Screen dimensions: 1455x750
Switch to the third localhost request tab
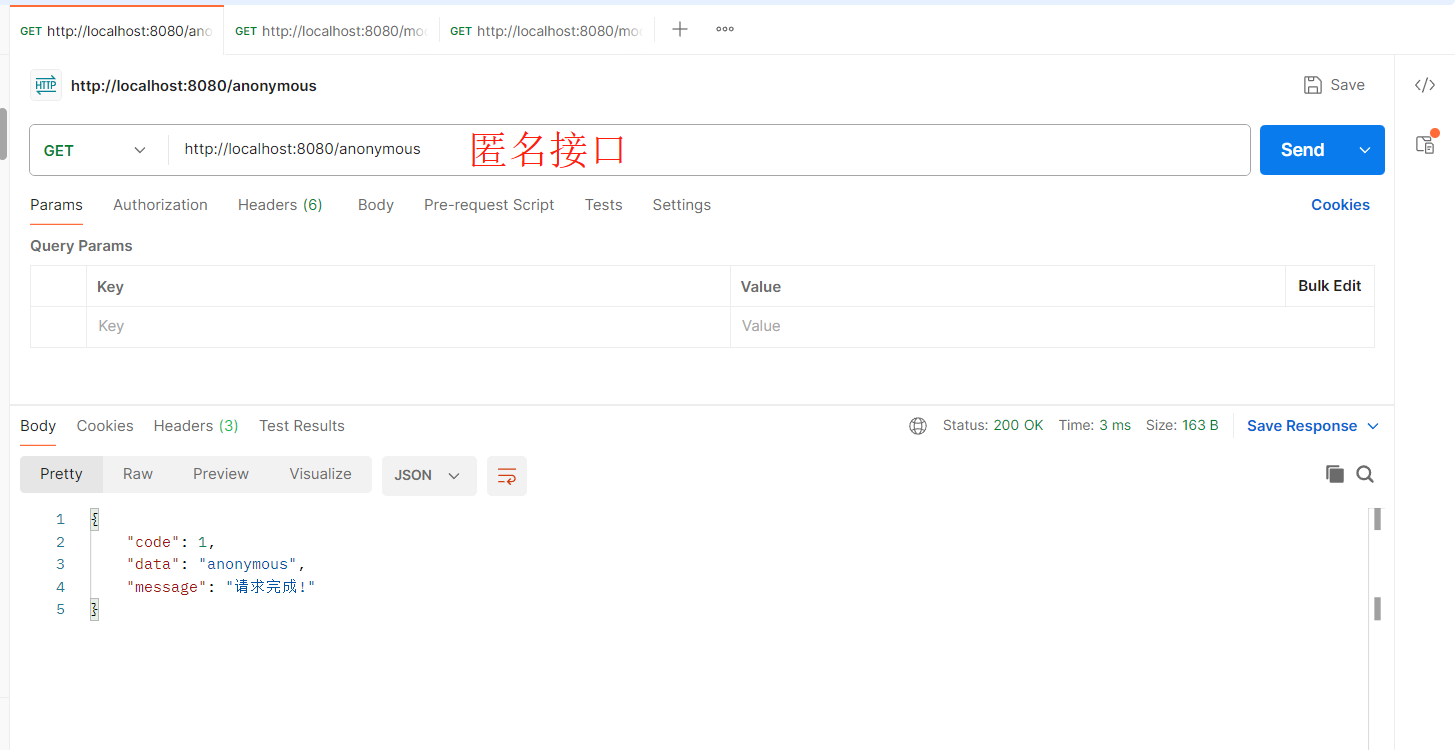[546, 31]
